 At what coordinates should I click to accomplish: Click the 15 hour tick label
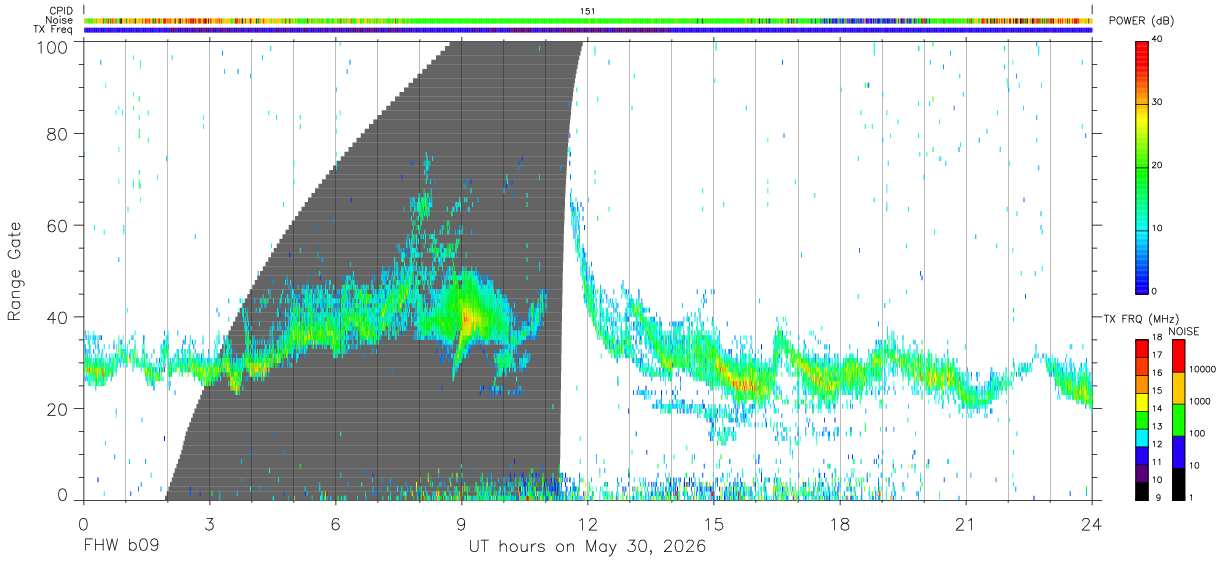[714, 523]
